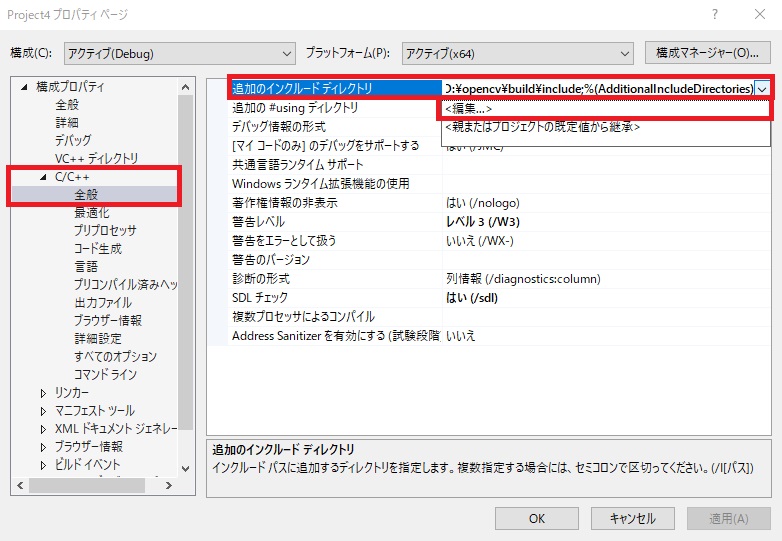Viewport: 782px width, 541px height.
Task: Click the tree scrollbar down arrow
Action: point(186,469)
